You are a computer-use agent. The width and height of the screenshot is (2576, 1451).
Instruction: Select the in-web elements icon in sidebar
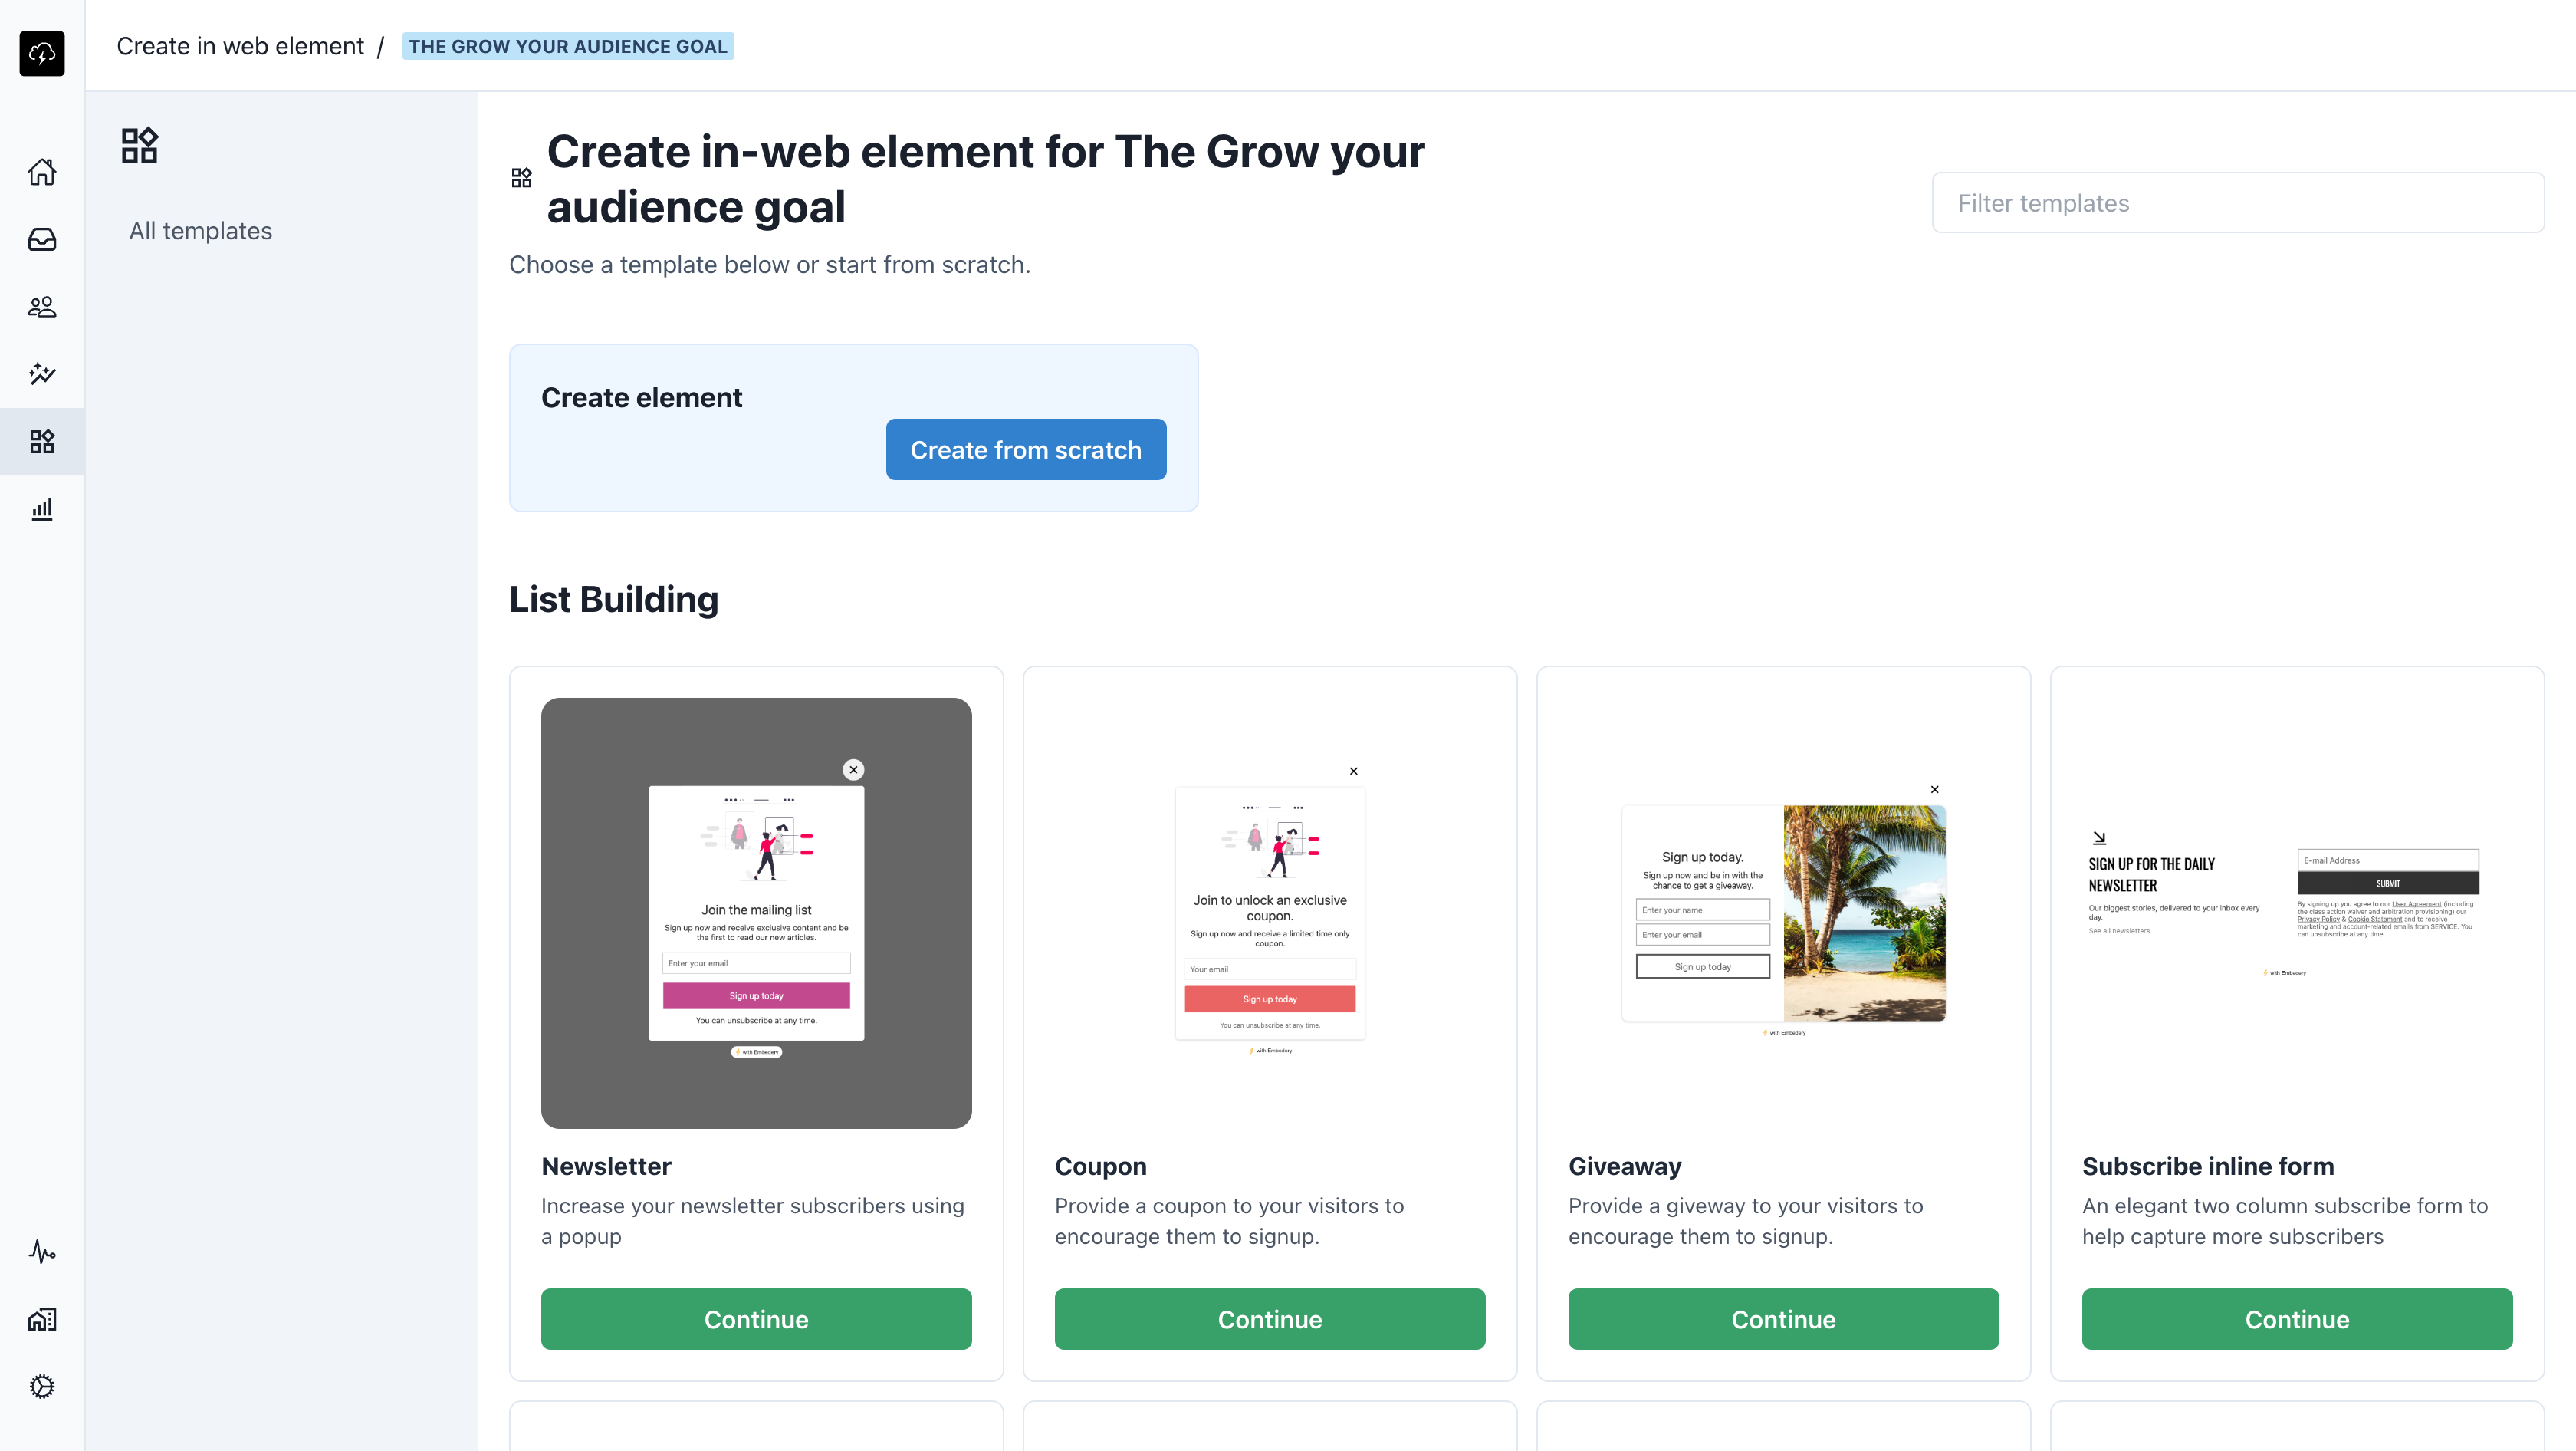click(42, 441)
